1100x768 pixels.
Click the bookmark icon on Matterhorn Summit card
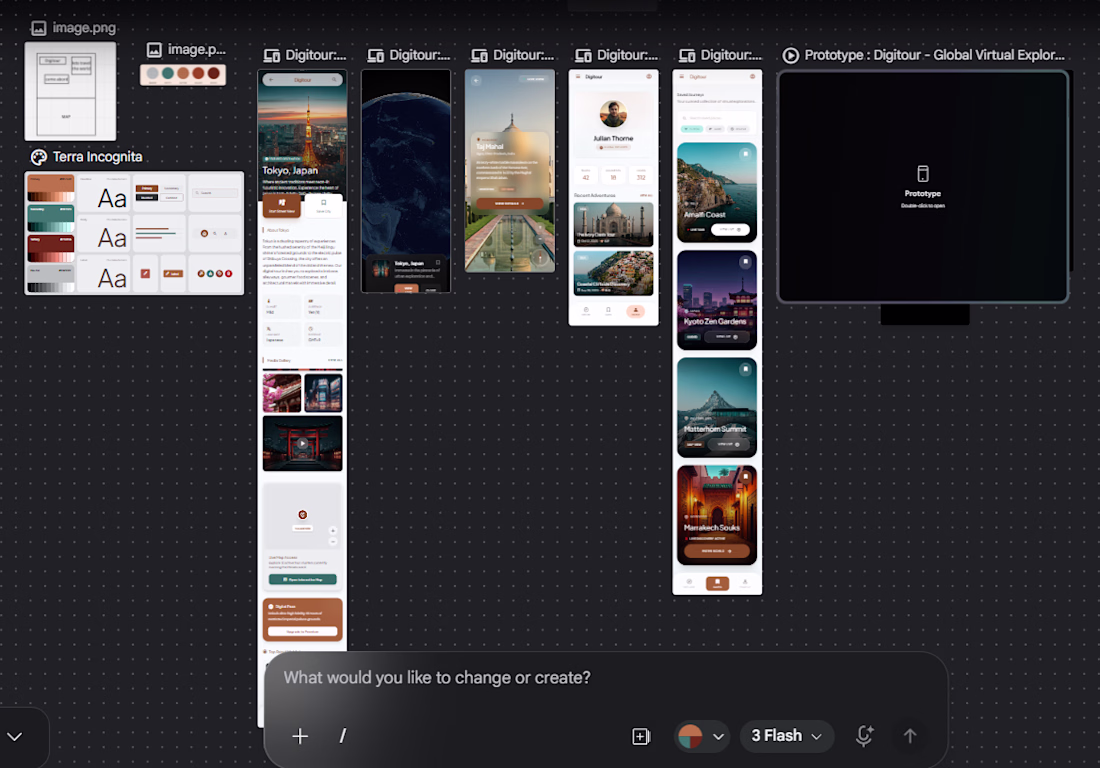point(745,369)
